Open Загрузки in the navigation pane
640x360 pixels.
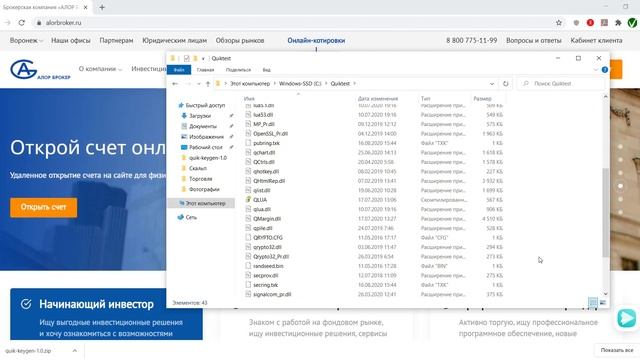[x=200, y=116]
